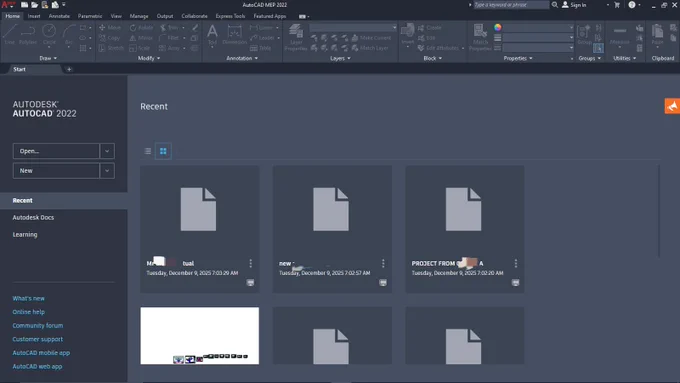Click the Group tool
This screenshot has width=680, height=383.
click(x=584, y=35)
